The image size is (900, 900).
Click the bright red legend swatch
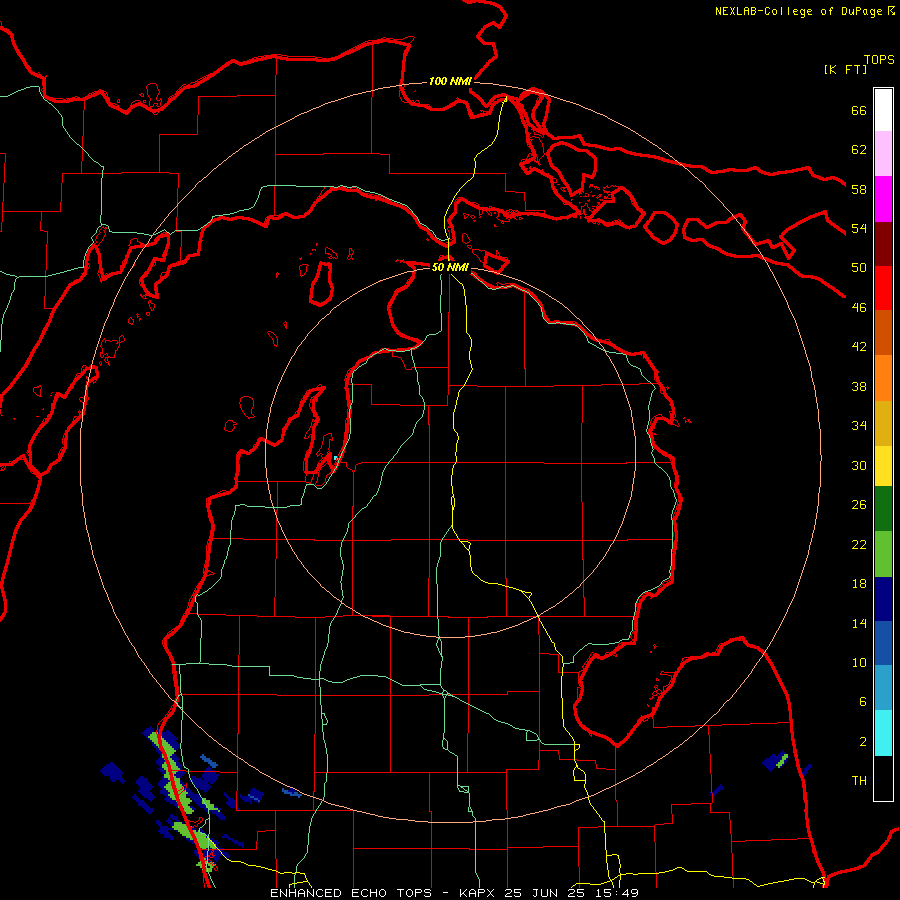click(883, 288)
